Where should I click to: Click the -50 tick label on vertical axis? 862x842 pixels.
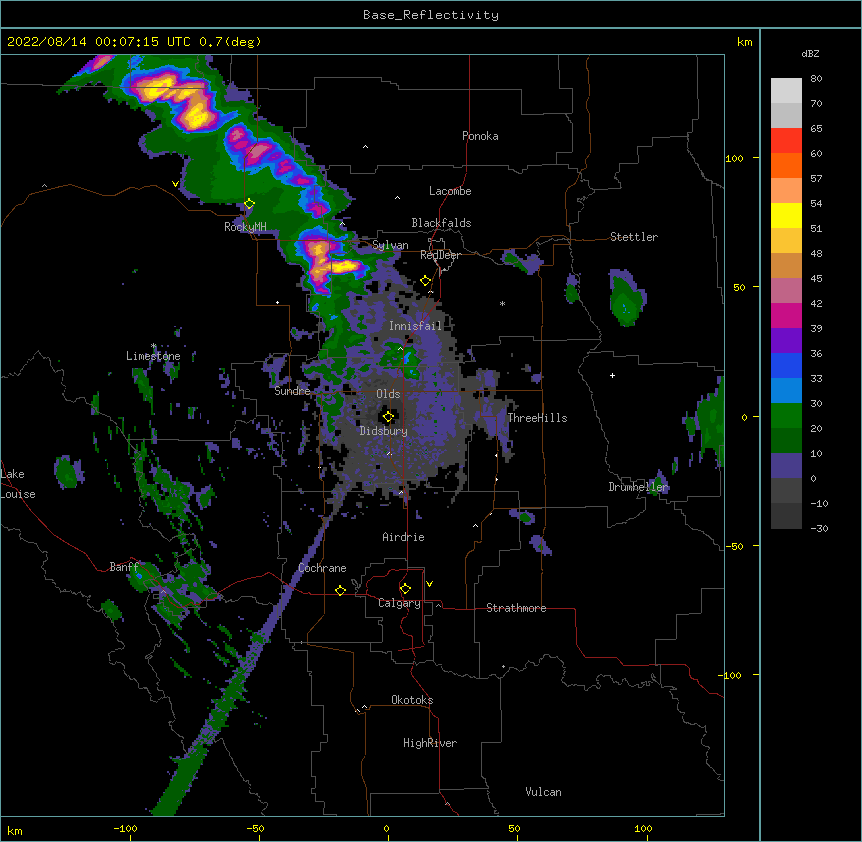735,546
